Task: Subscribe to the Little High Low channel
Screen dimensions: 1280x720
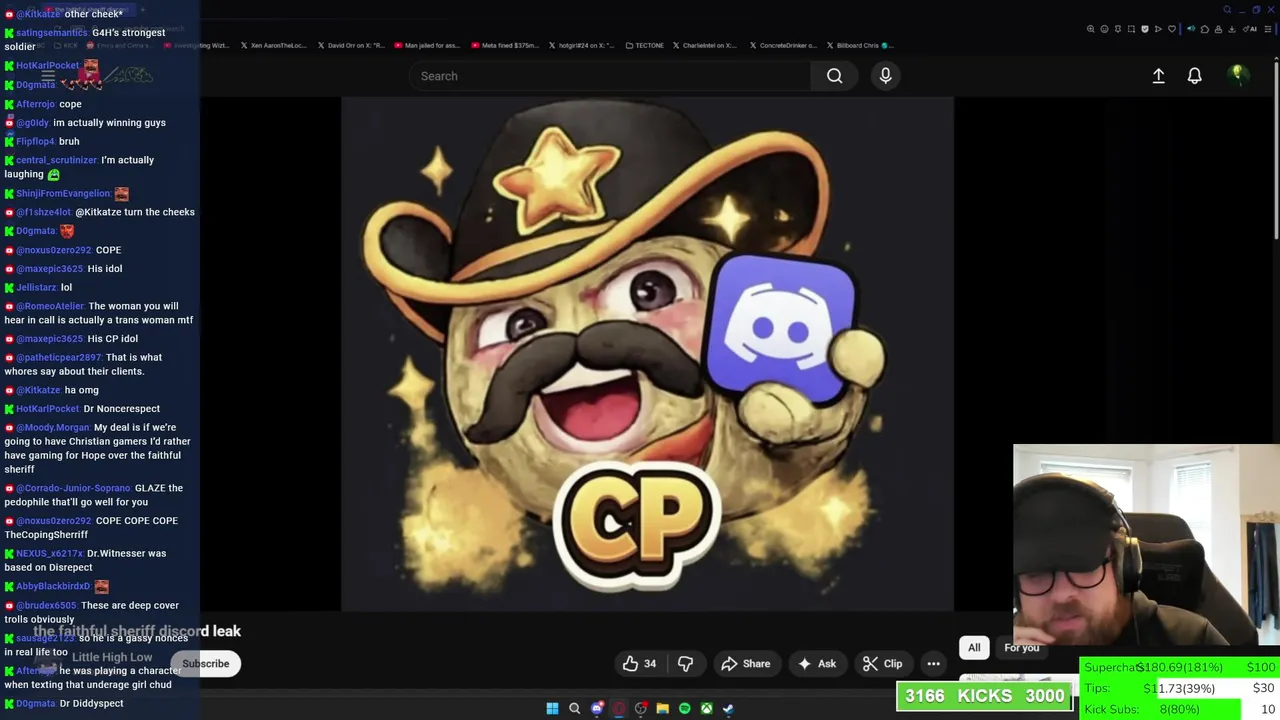Action: point(205,663)
